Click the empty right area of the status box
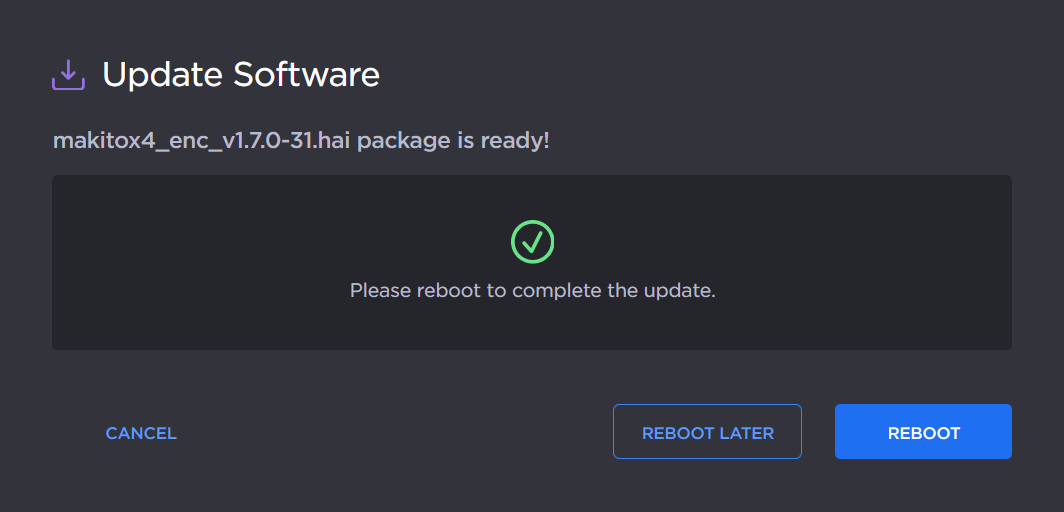Image resolution: width=1064 pixels, height=512 pixels. click(x=880, y=262)
